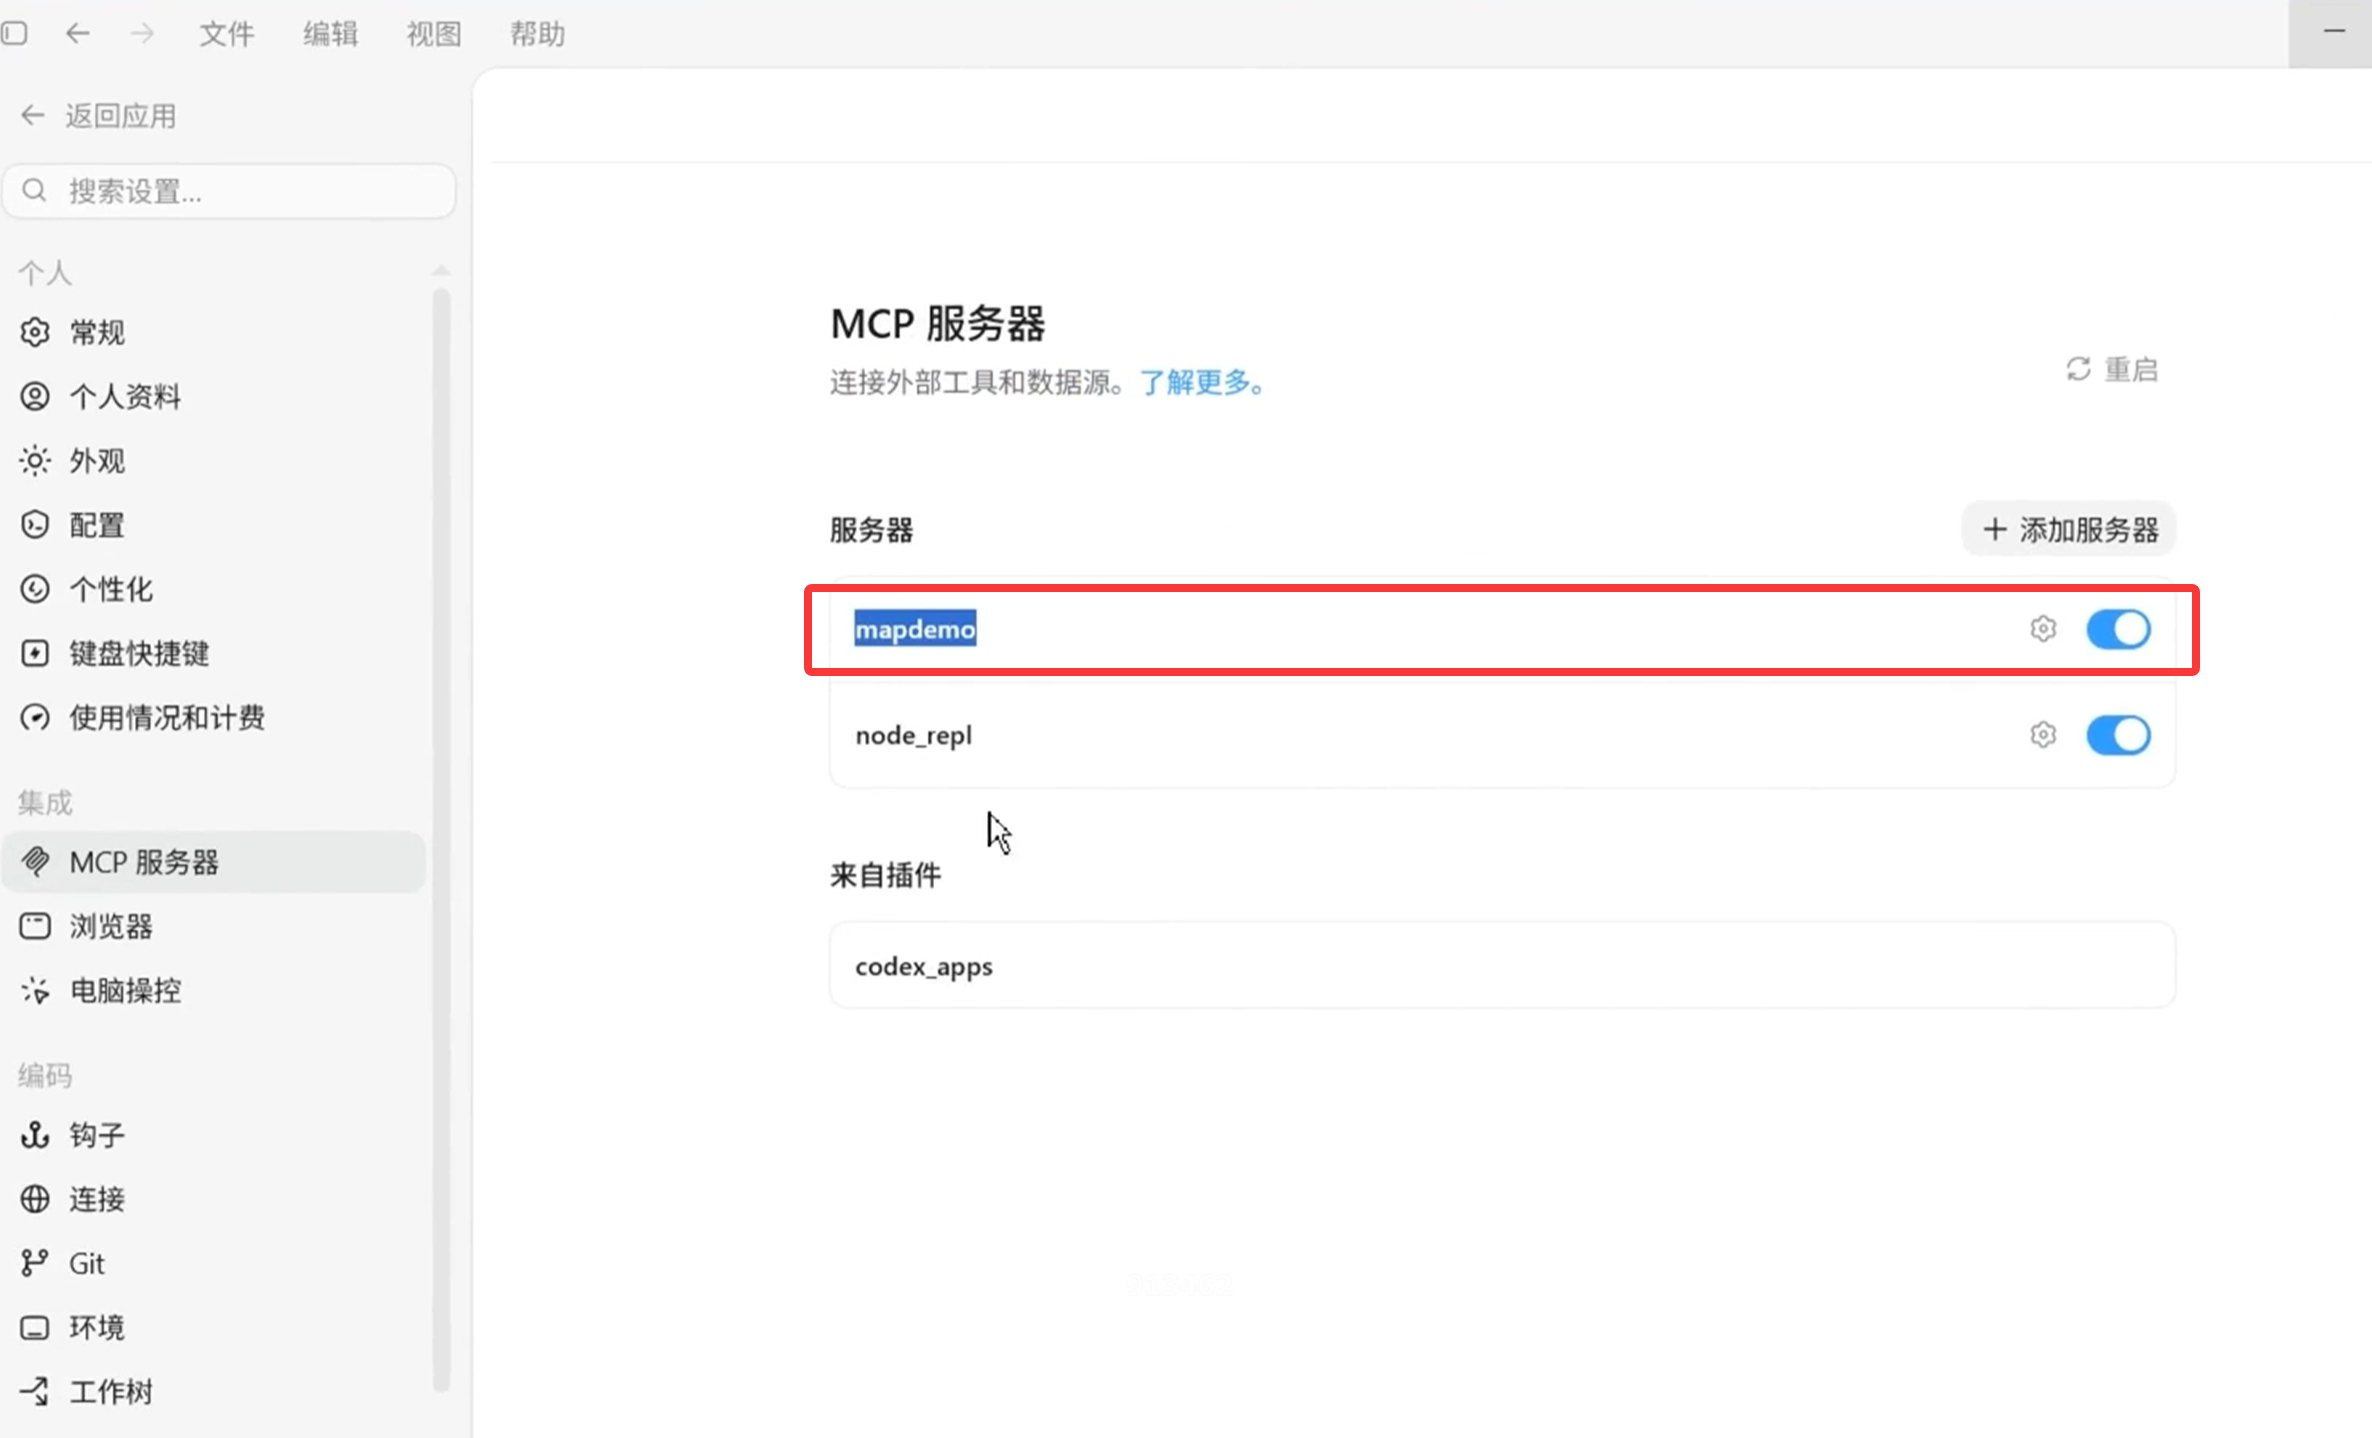
Task: Click the 工作树 icon in sidebar
Action: [x=35, y=1391]
